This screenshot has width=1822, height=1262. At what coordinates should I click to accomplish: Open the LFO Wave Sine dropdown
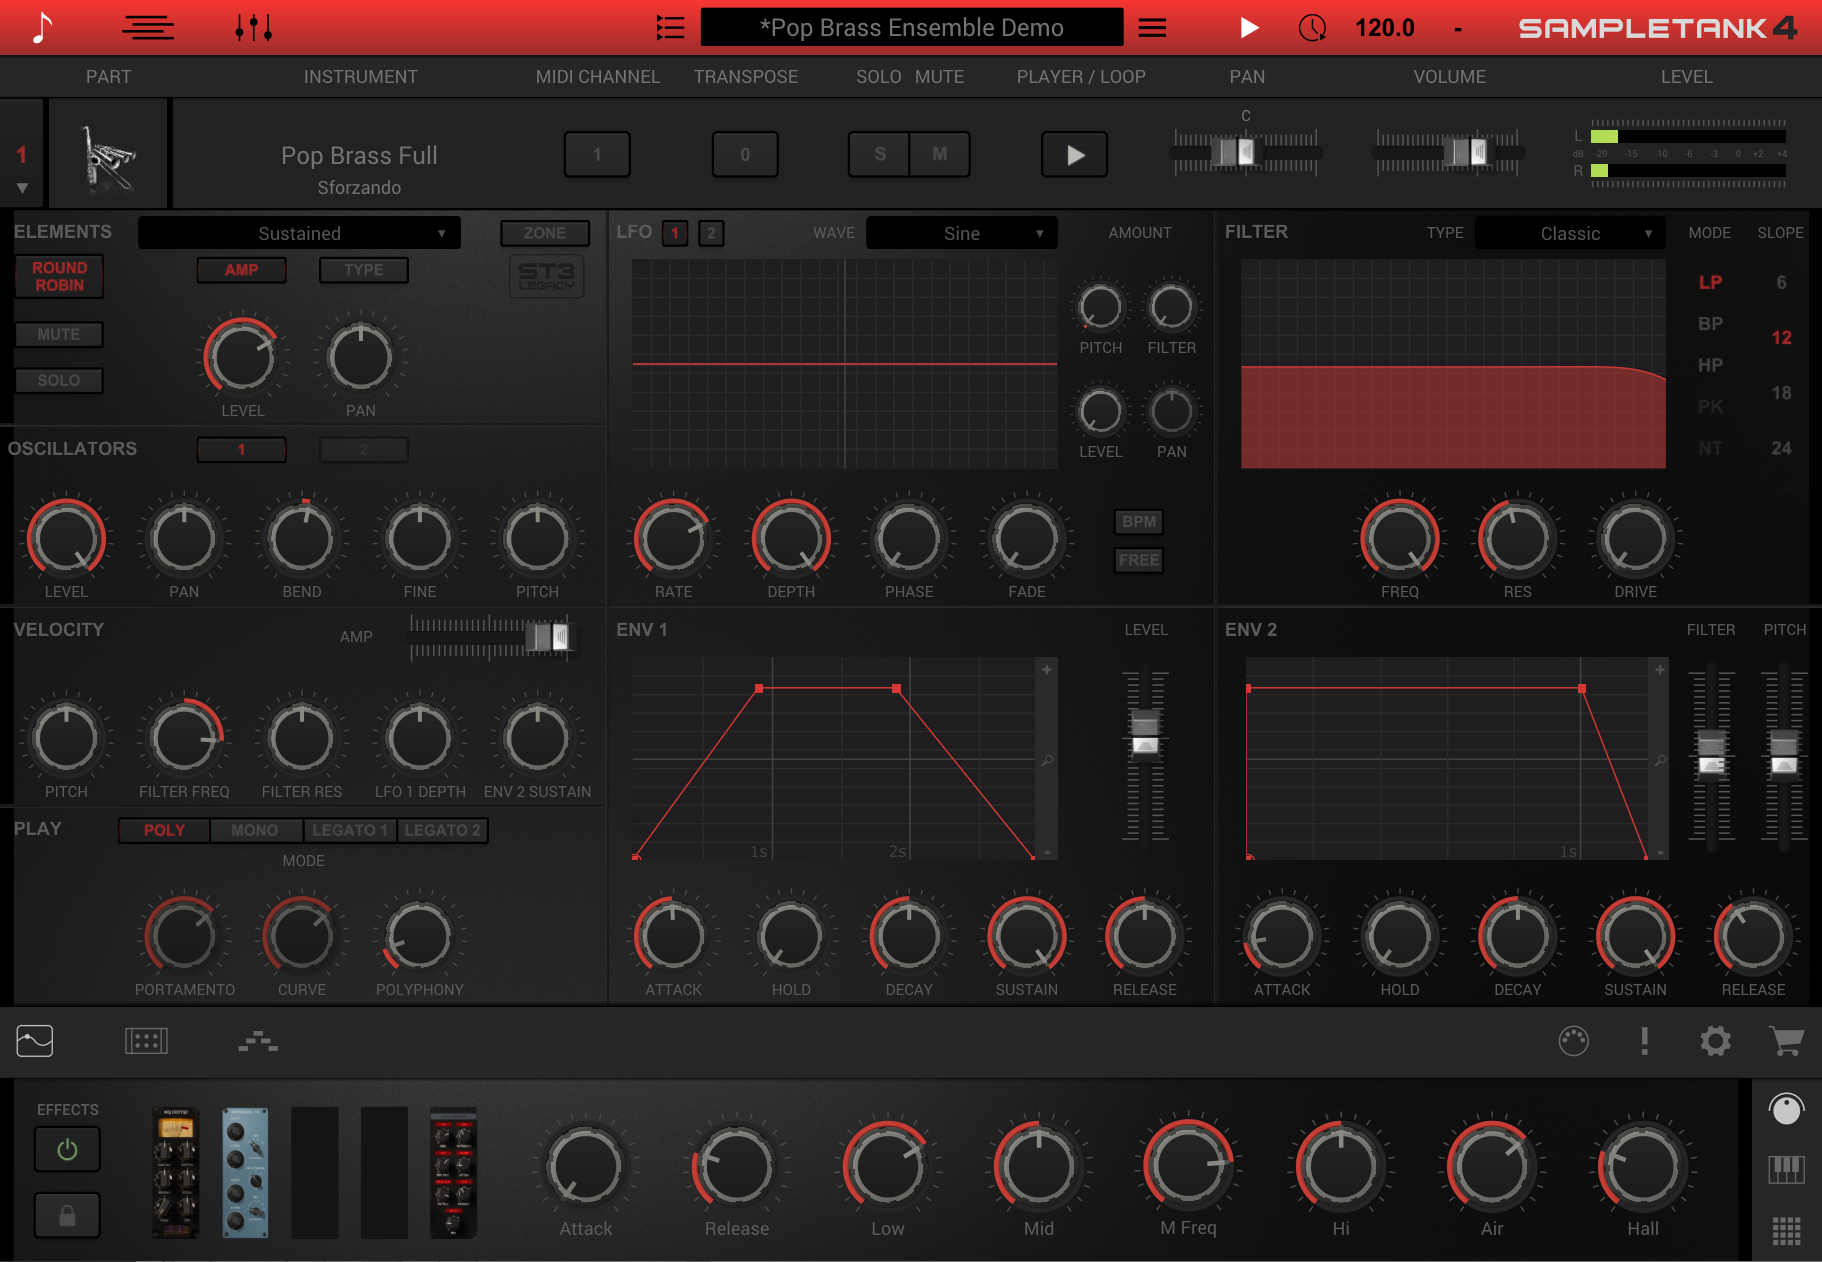click(x=961, y=233)
